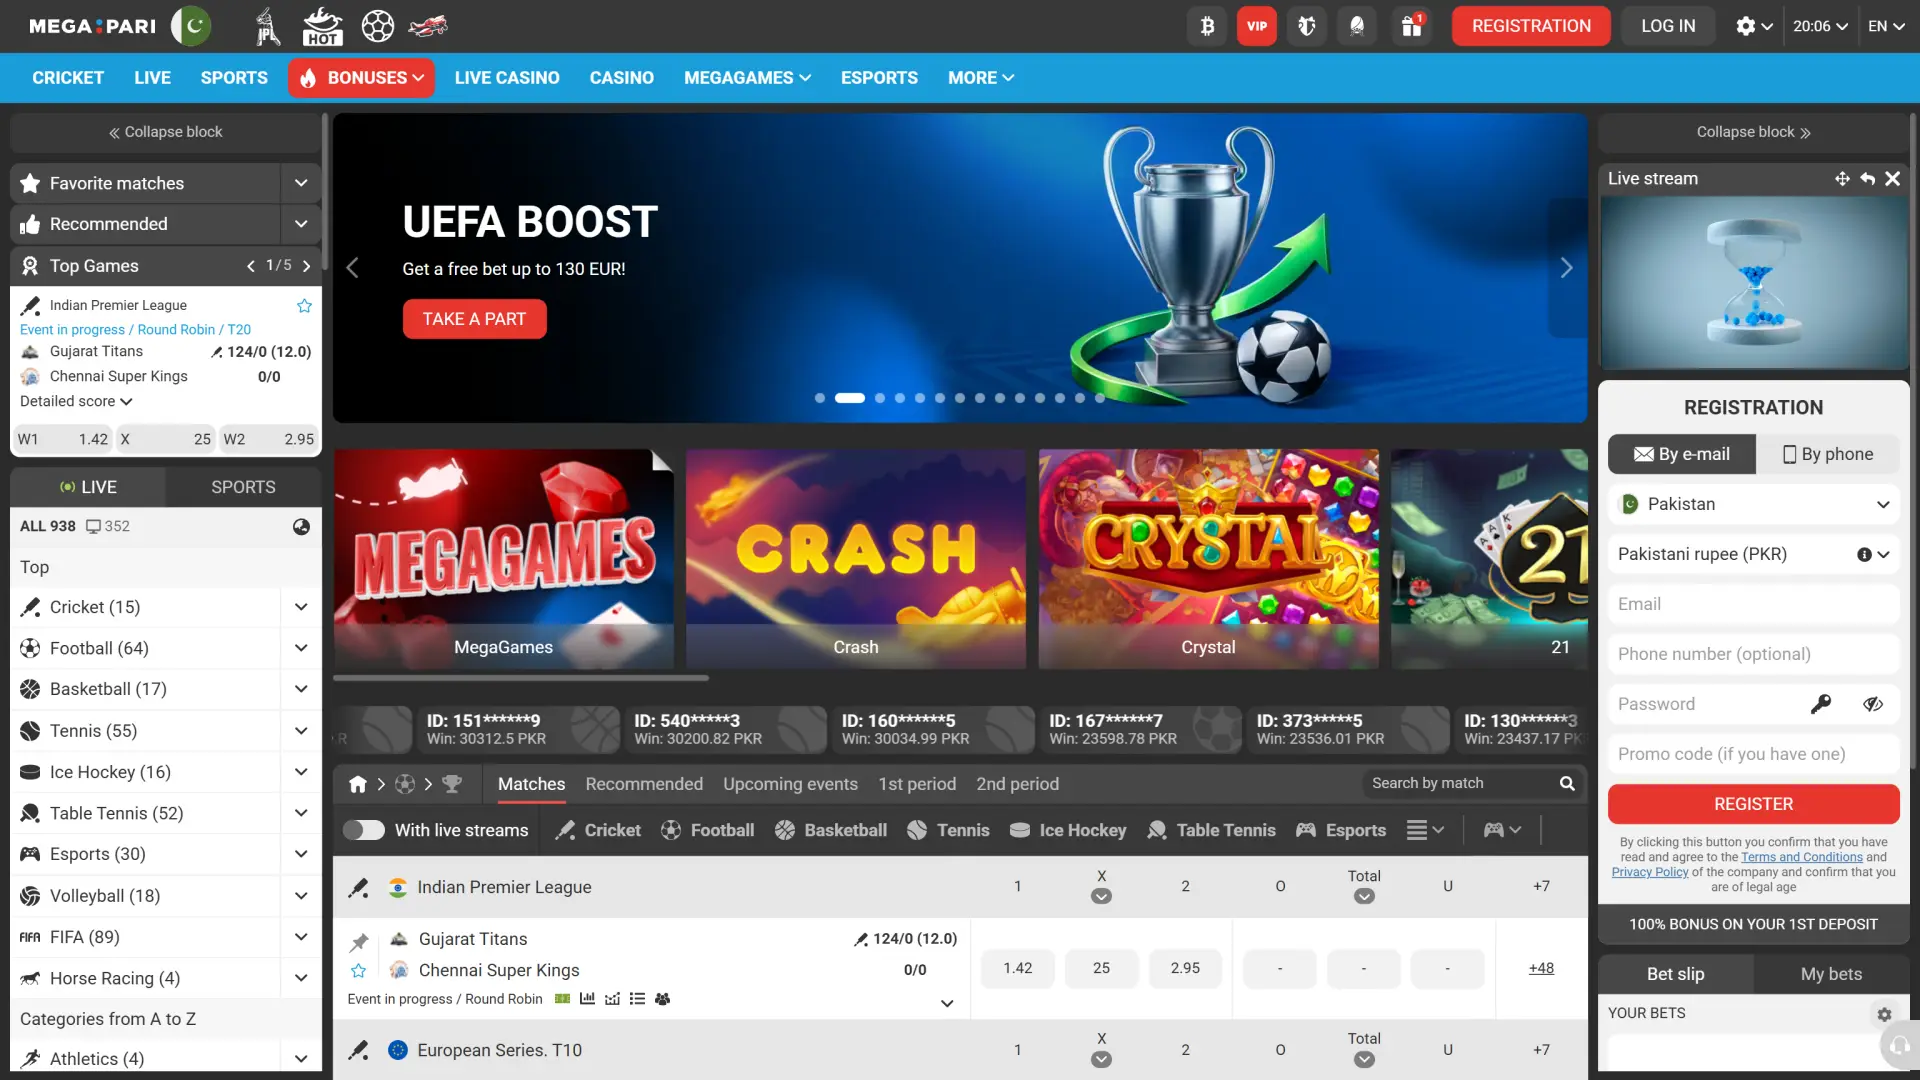
Task: Filter matches by Table Tennis
Action: coord(1211,830)
